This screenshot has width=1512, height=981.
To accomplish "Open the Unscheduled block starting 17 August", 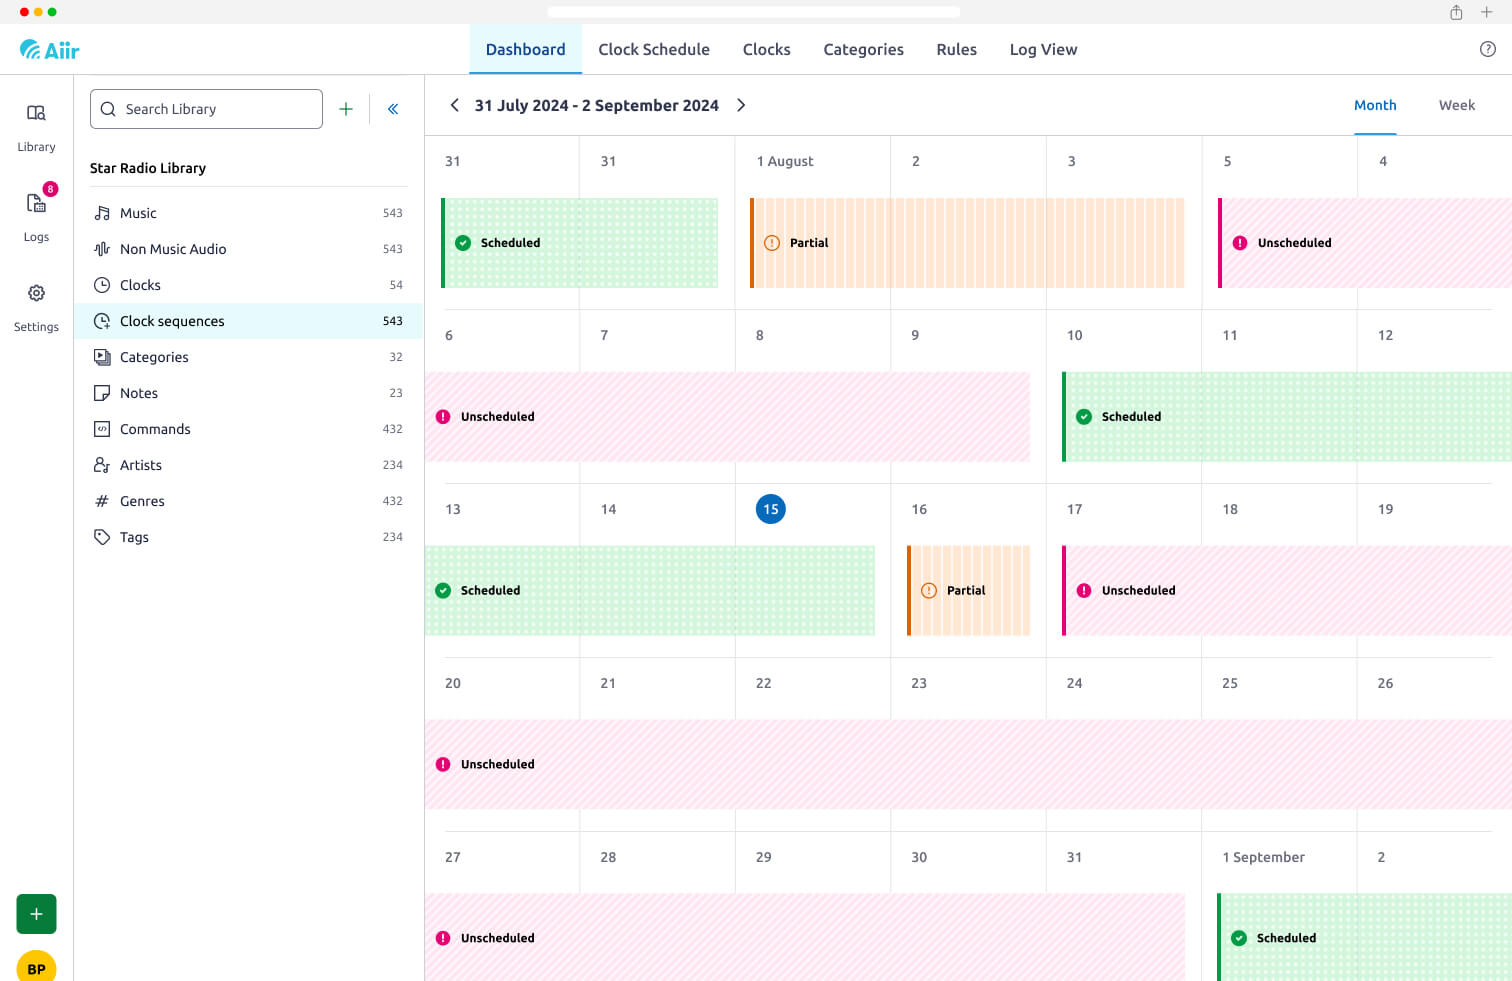I will click(x=1286, y=591).
